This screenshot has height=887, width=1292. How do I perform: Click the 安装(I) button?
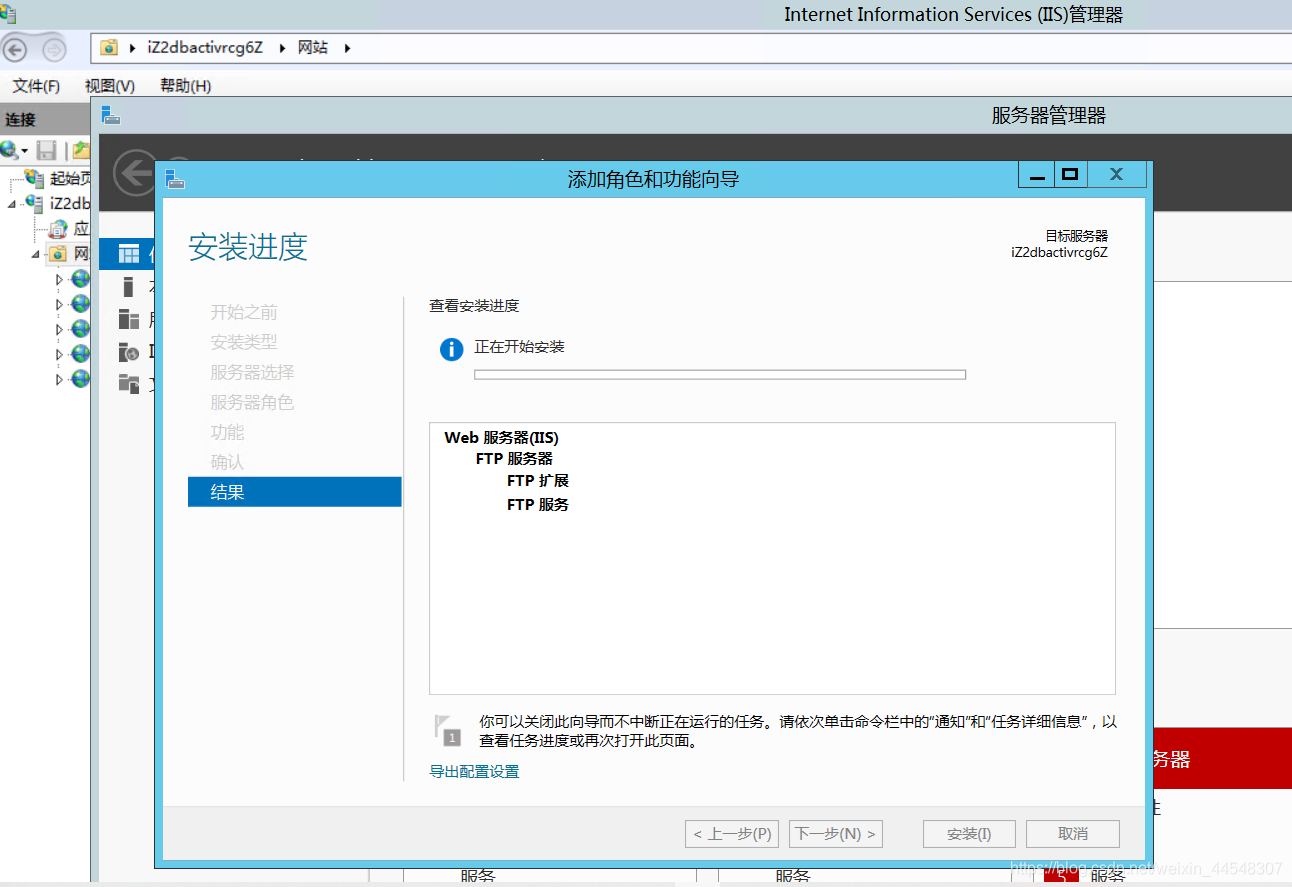click(x=969, y=834)
